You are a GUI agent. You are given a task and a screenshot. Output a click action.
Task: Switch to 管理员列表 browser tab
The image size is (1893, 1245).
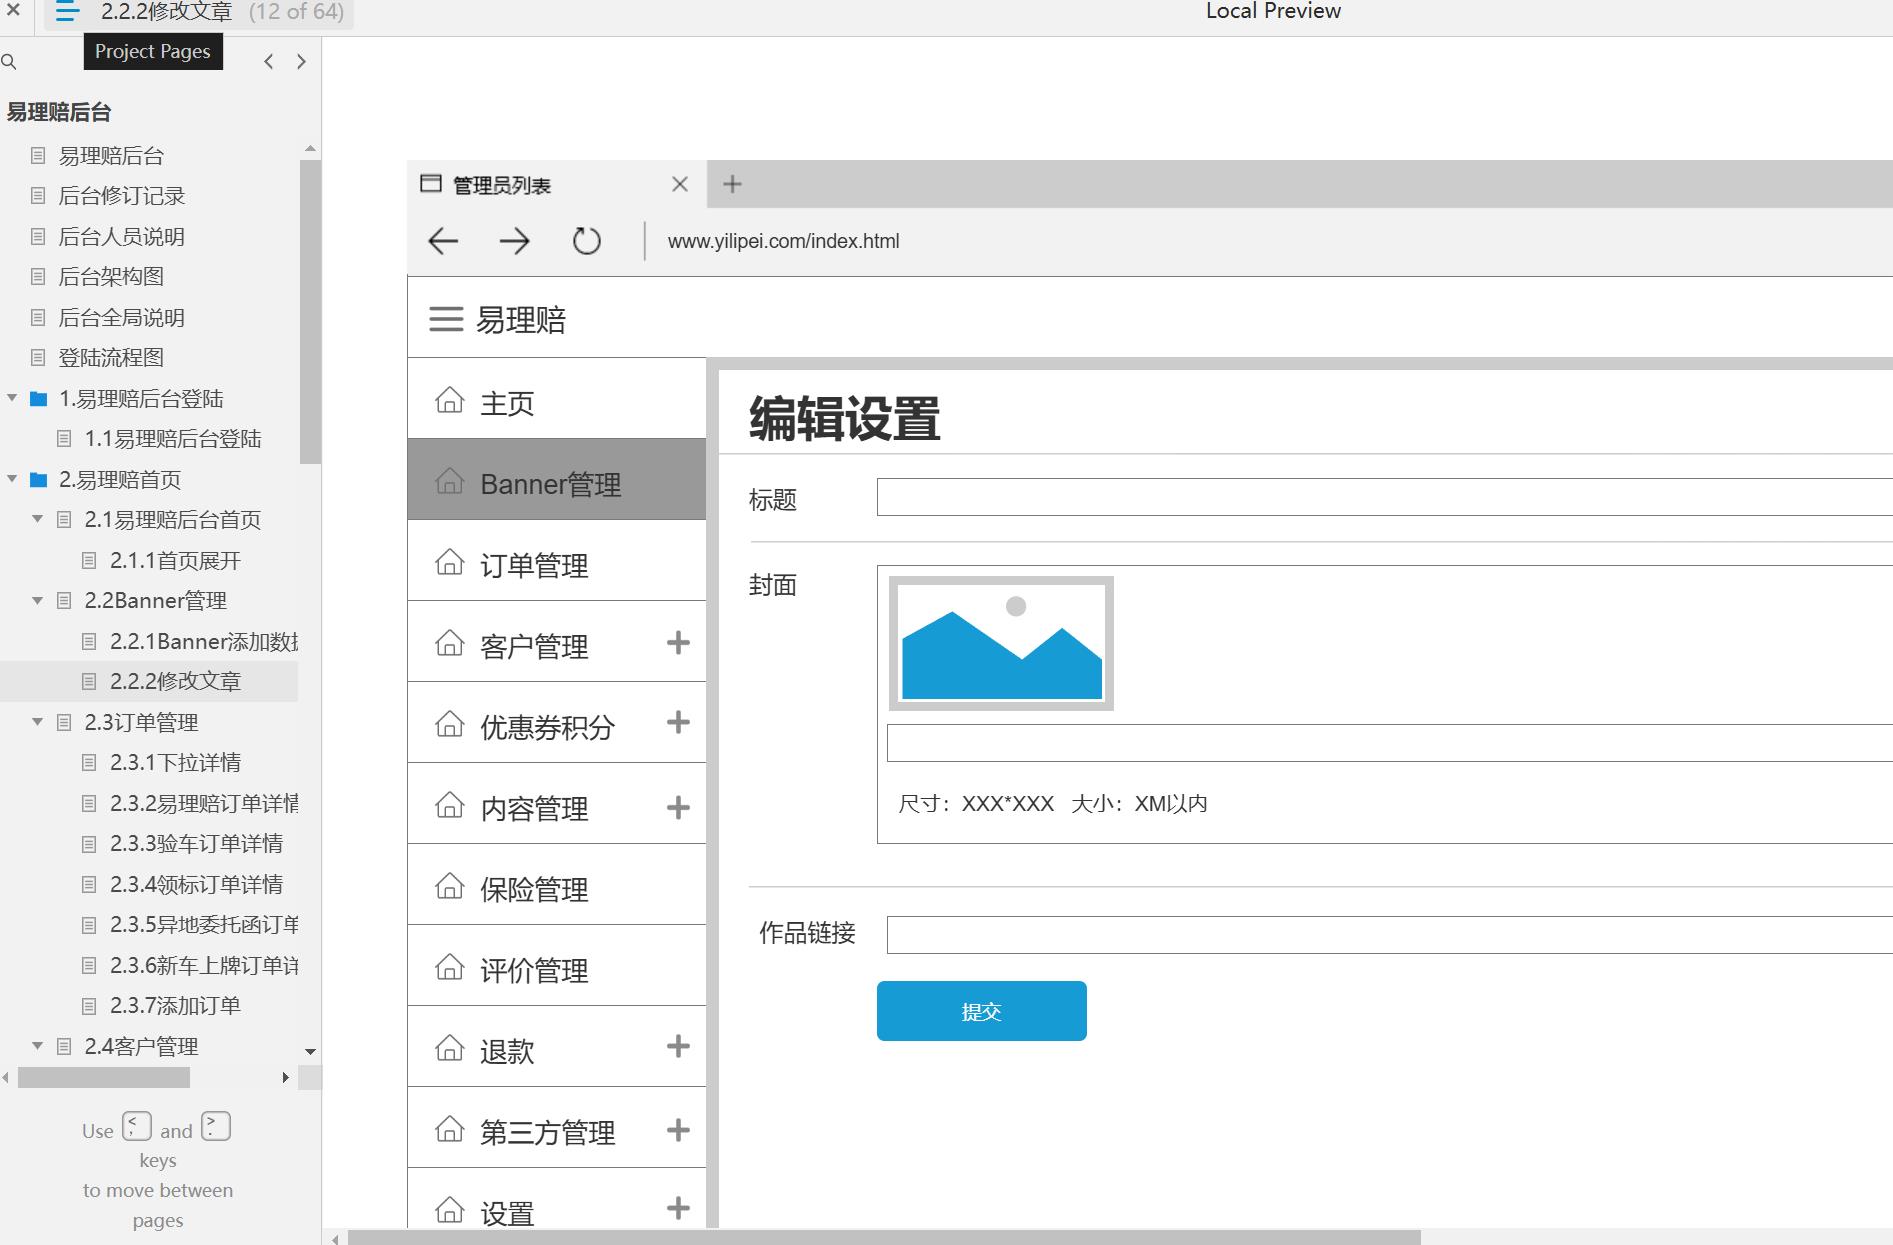557,184
